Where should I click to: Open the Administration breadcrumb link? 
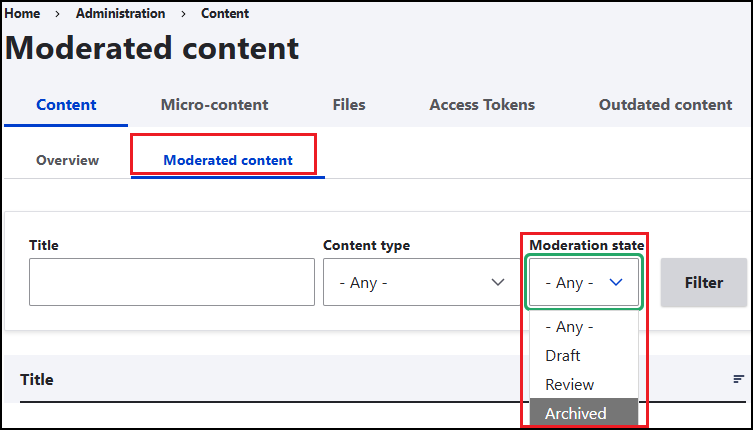tap(120, 13)
